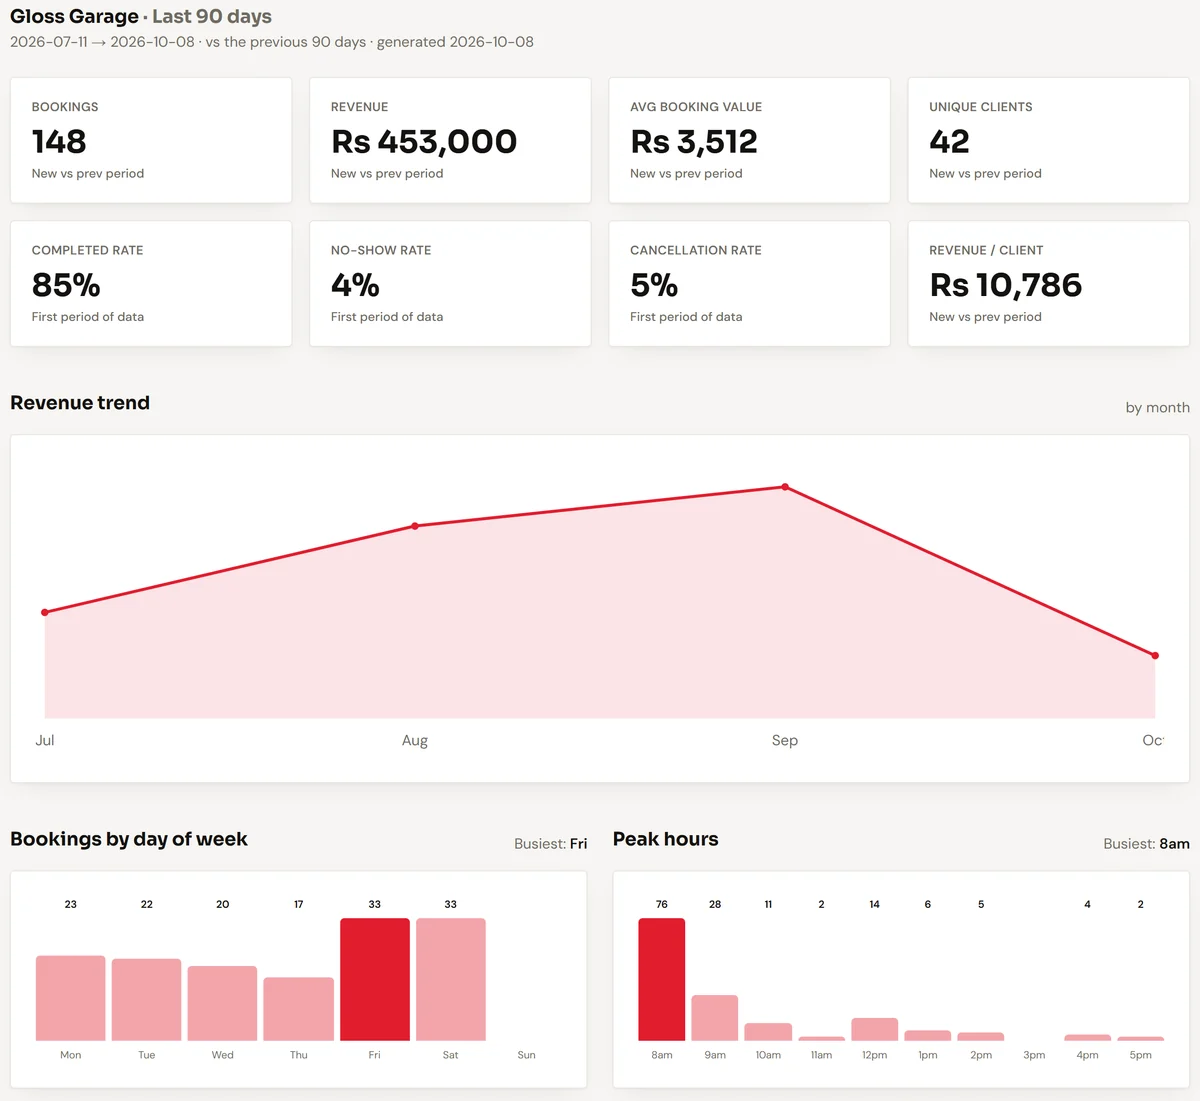Image resolution: width=1200 pixels, height=1101 pixels.
Task: Click the value "4" above the 4pm bar
Action: point(1087,904)
